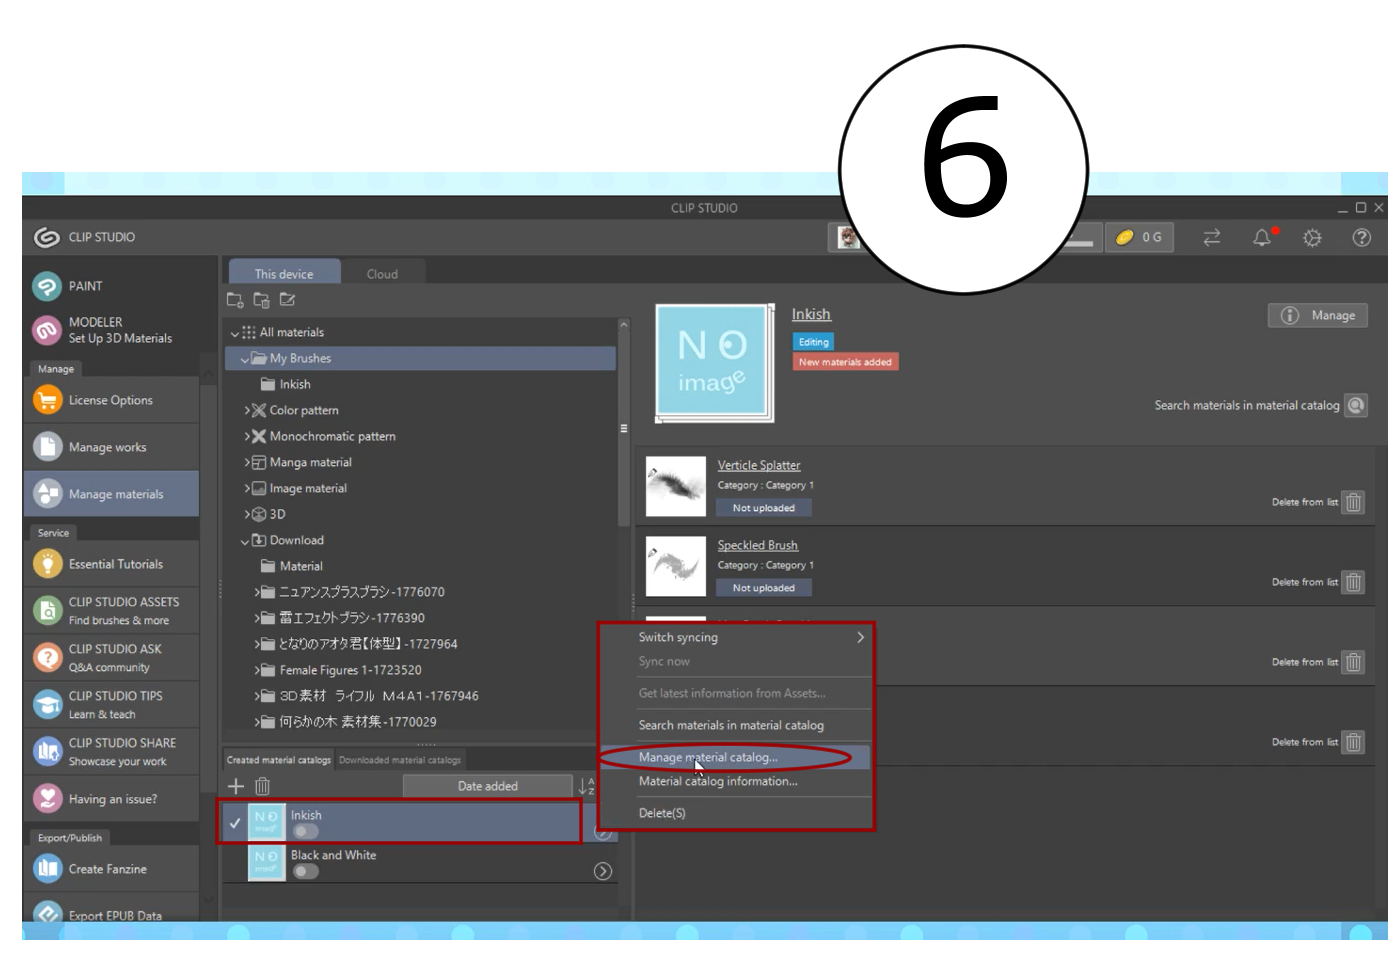Open the Date added sort dropdown

tap(488, 786)
